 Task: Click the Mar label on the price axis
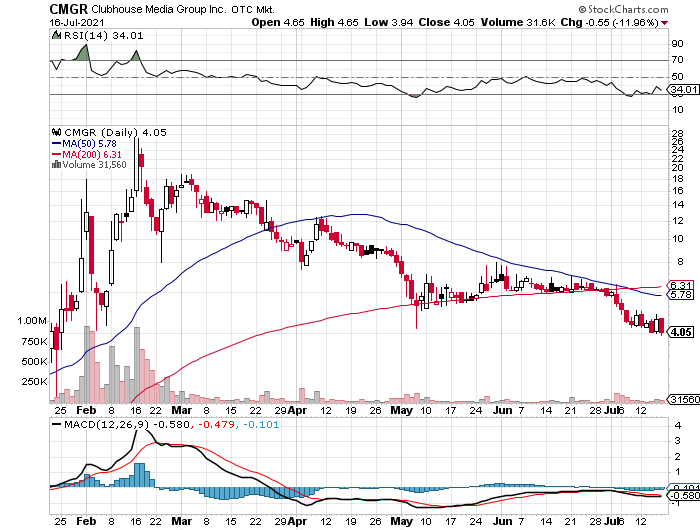click(x=179, y=410)
